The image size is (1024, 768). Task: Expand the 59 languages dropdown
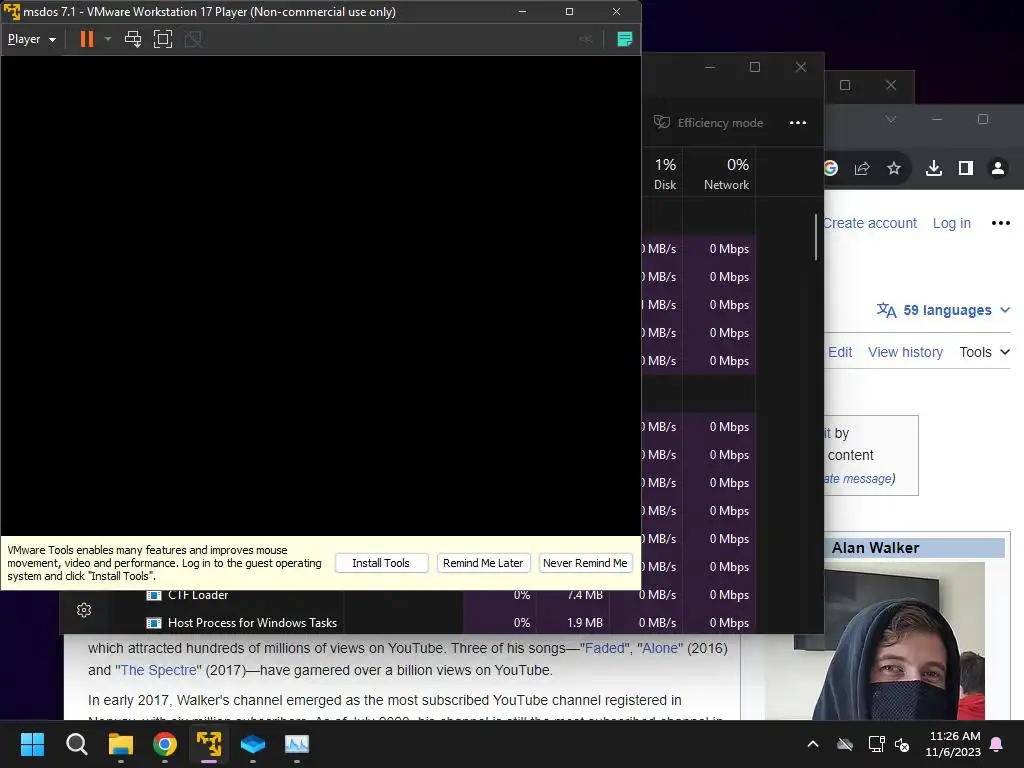(x=943, y=310)
